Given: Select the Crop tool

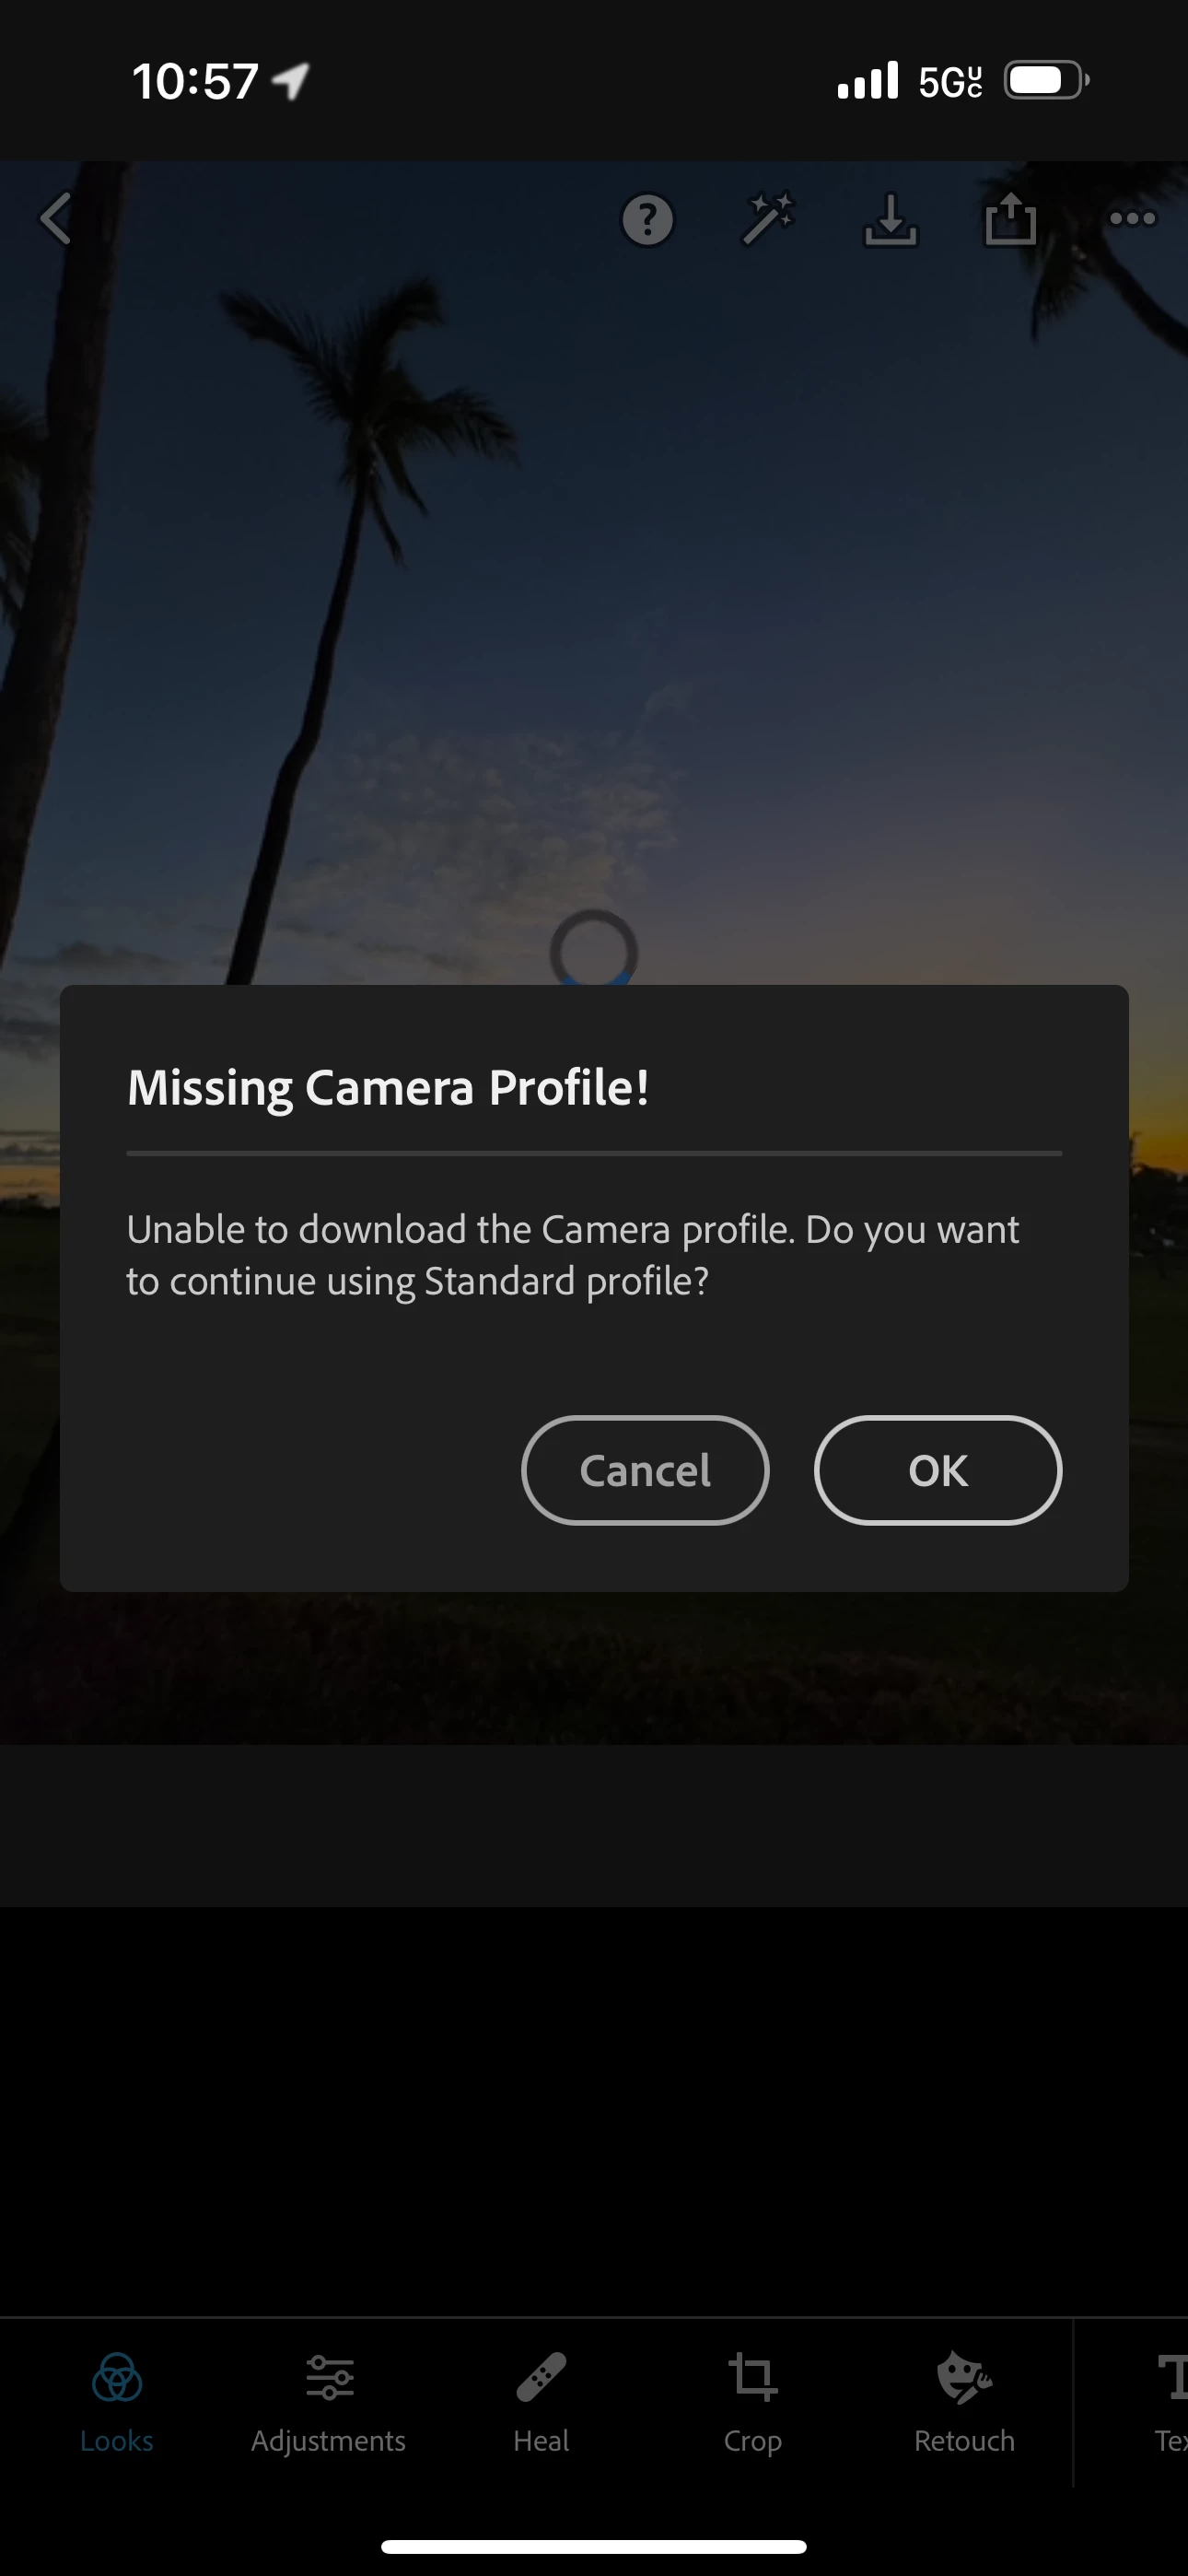Looking at the screenshot, I should tap(753, 2402).
